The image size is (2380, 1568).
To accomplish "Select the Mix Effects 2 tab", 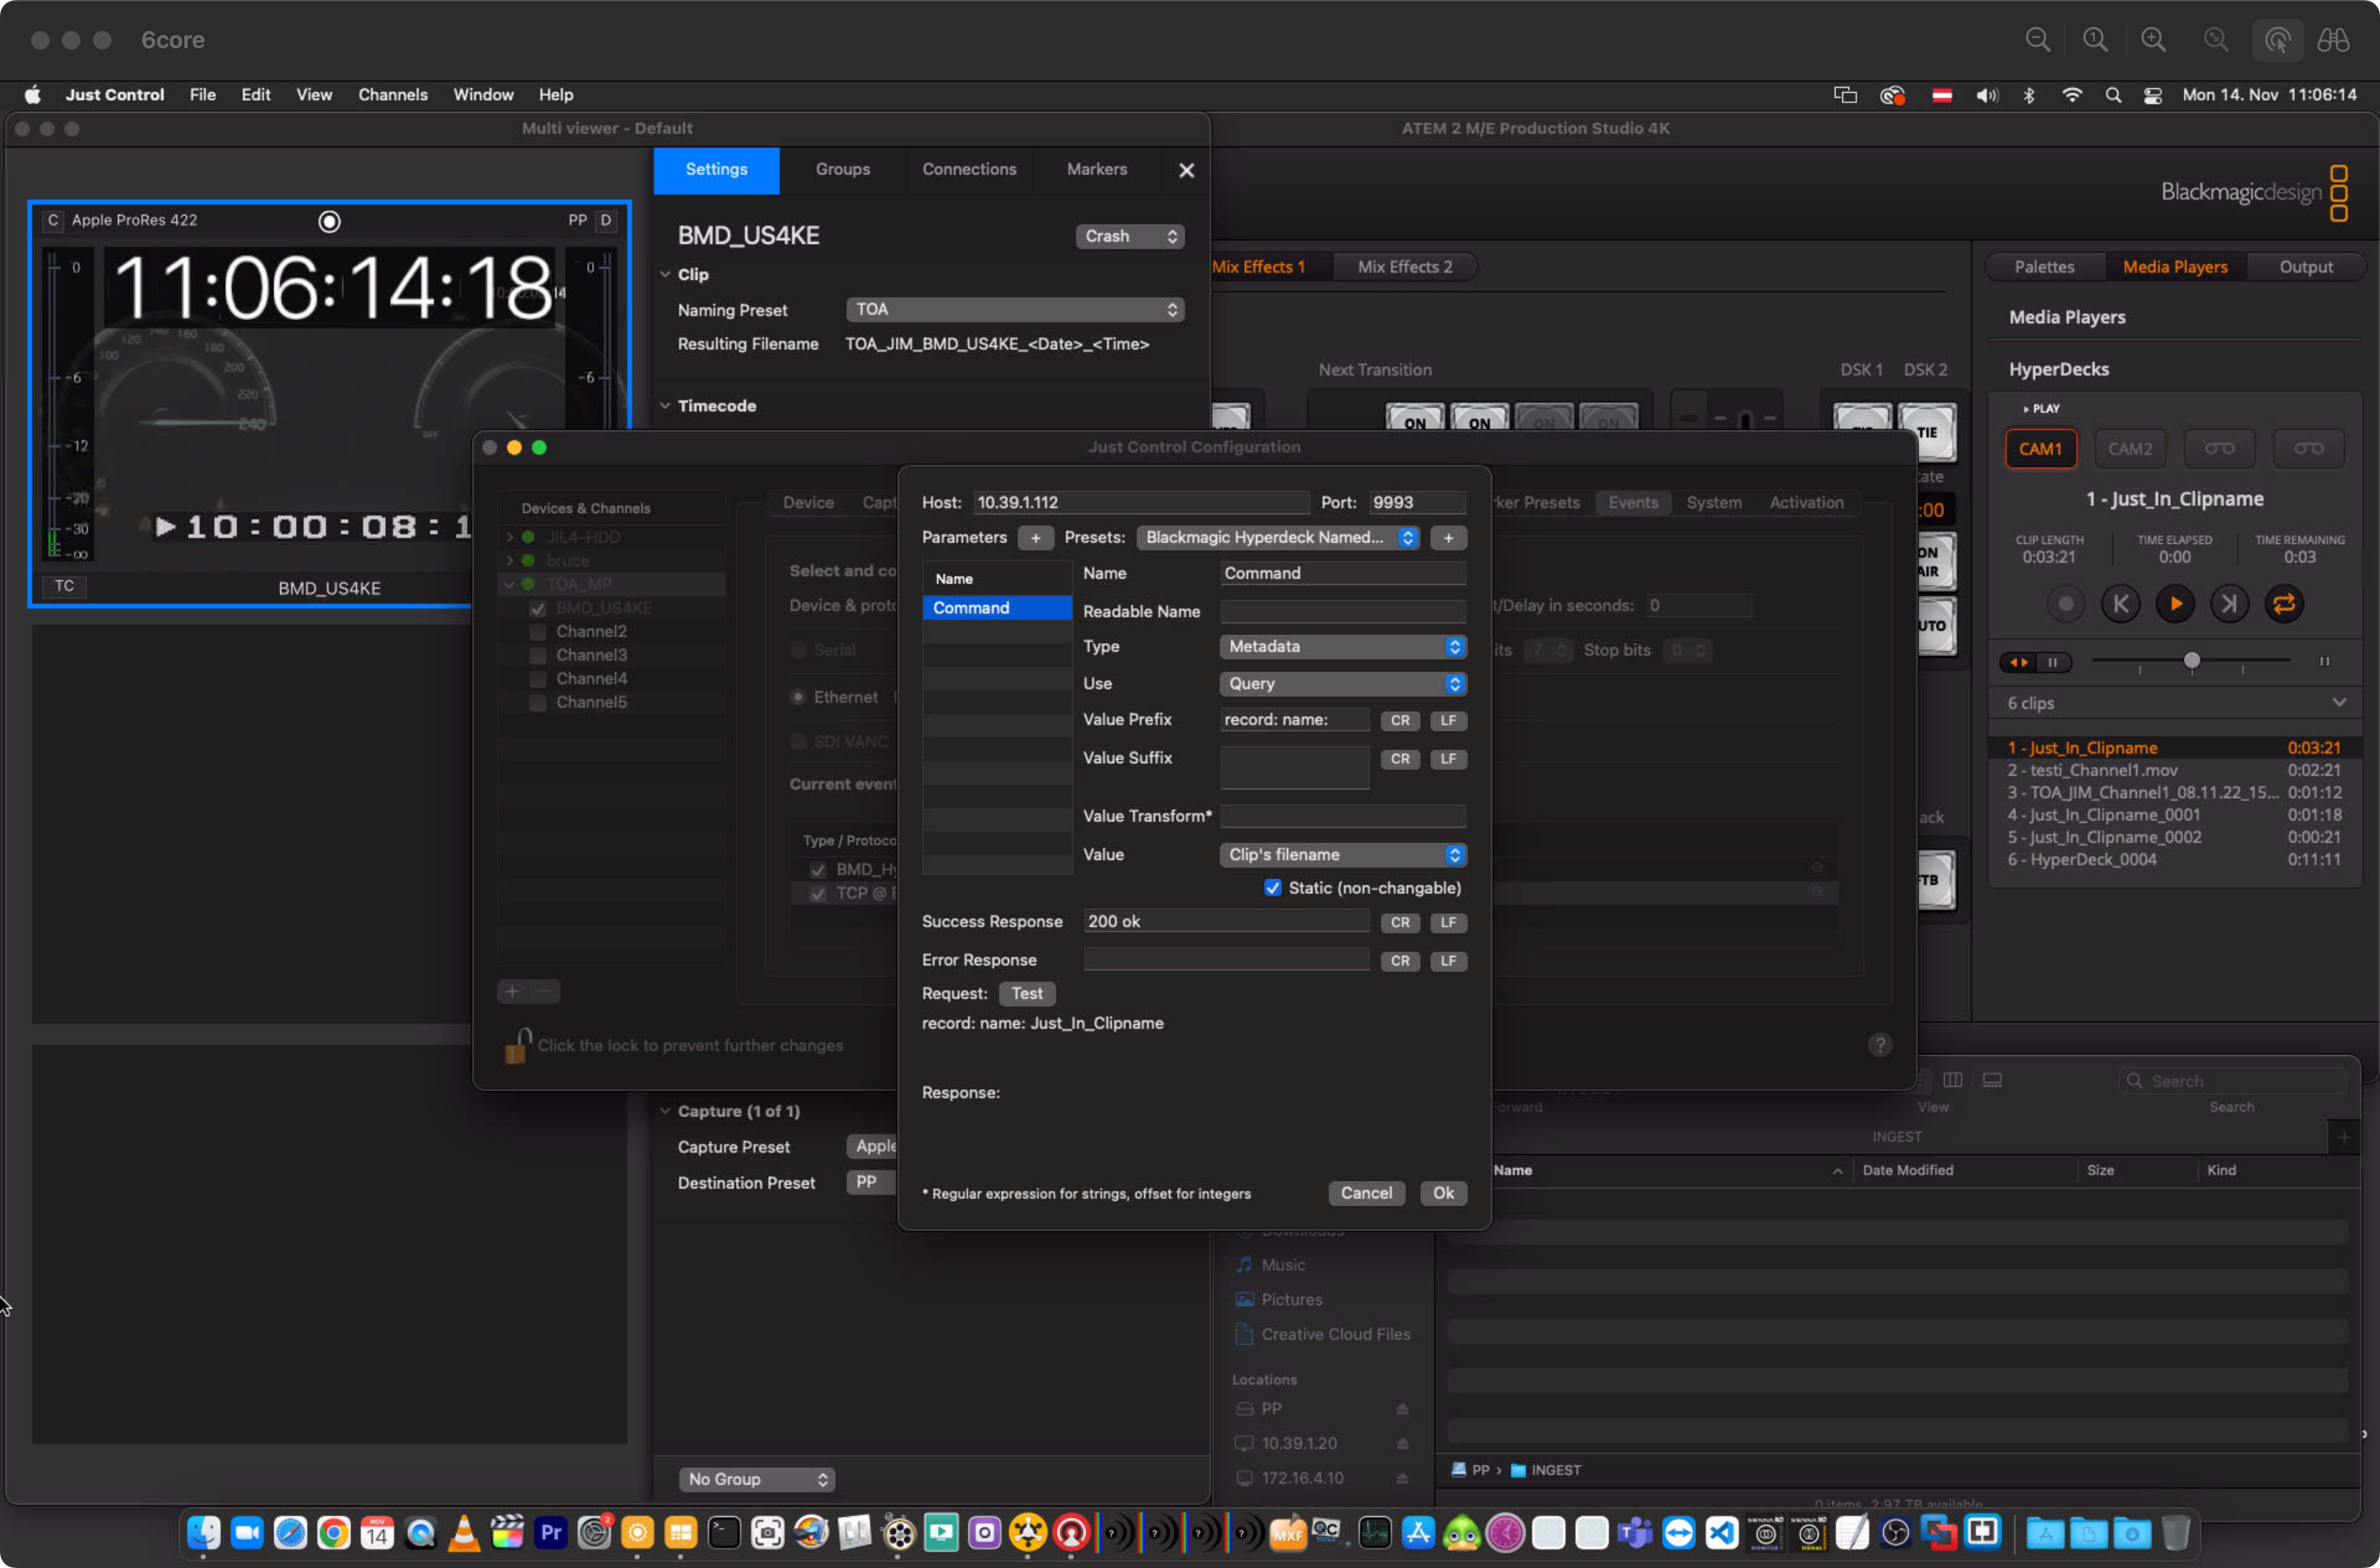I will pos(1404,267).
